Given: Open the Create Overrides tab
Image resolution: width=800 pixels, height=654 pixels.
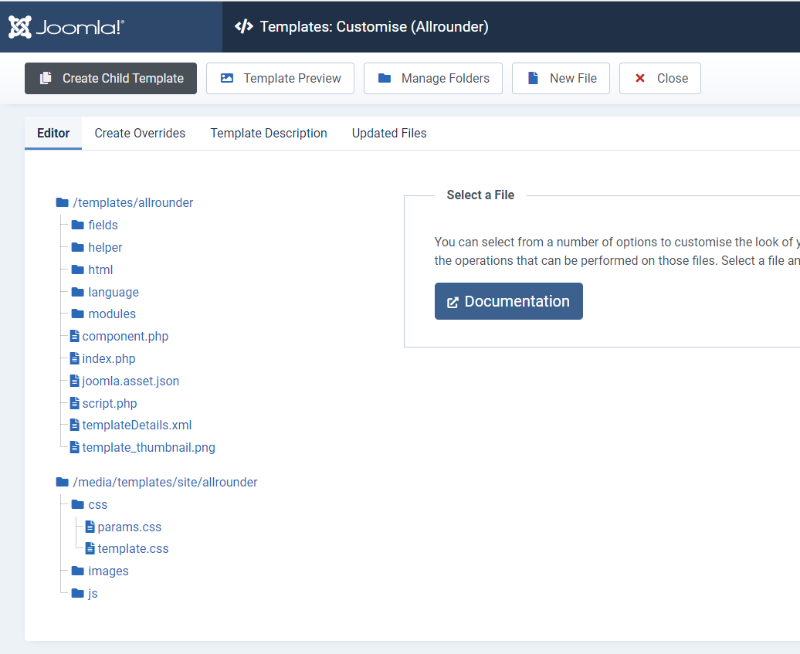Looking at the screenshot, I should click(x=140, y=133).
